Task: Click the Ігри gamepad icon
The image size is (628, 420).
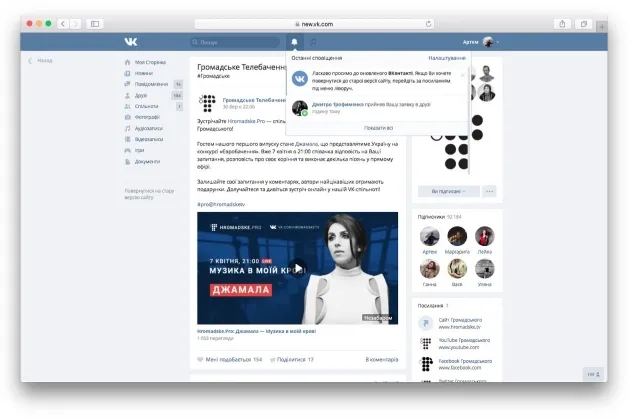Action: tap(127, 150)
